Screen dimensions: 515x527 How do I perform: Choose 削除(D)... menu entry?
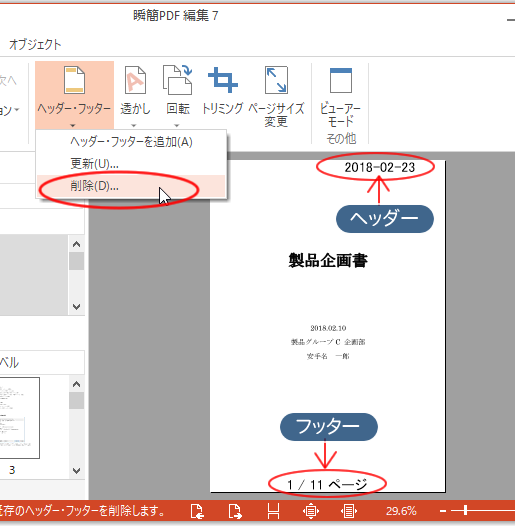click(131, 186)
